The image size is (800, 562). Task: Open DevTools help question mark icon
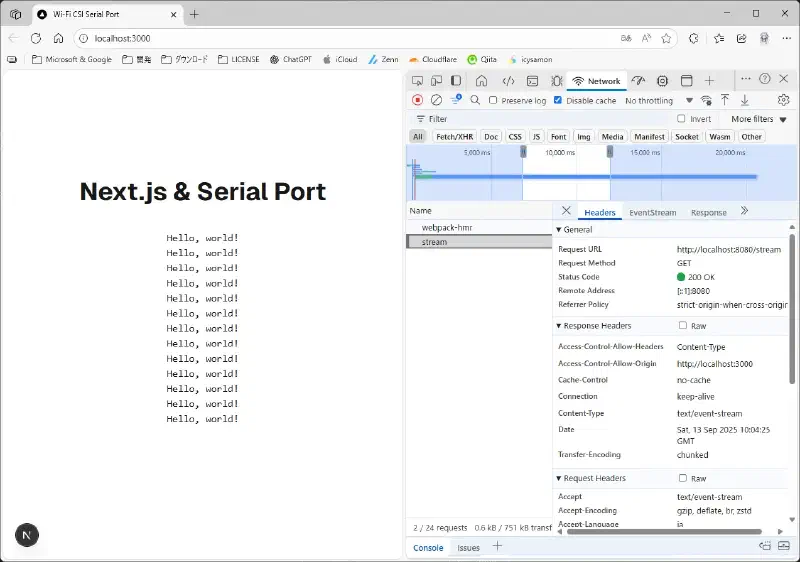pos(764,79)
